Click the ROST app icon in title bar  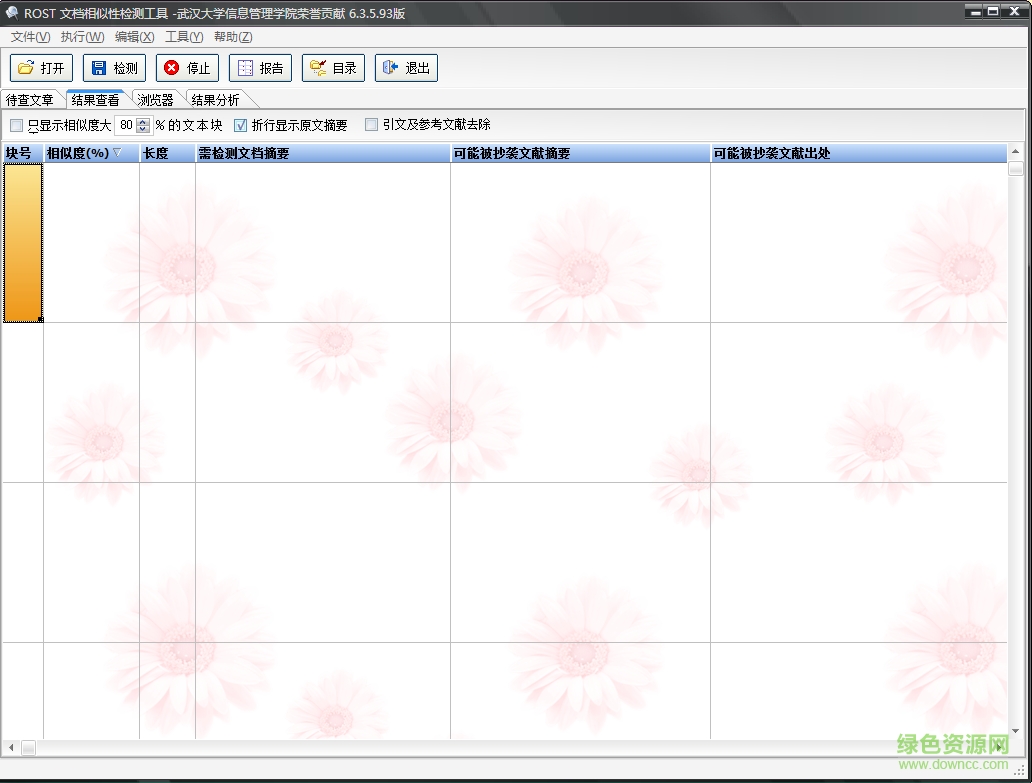pos(12,13)
